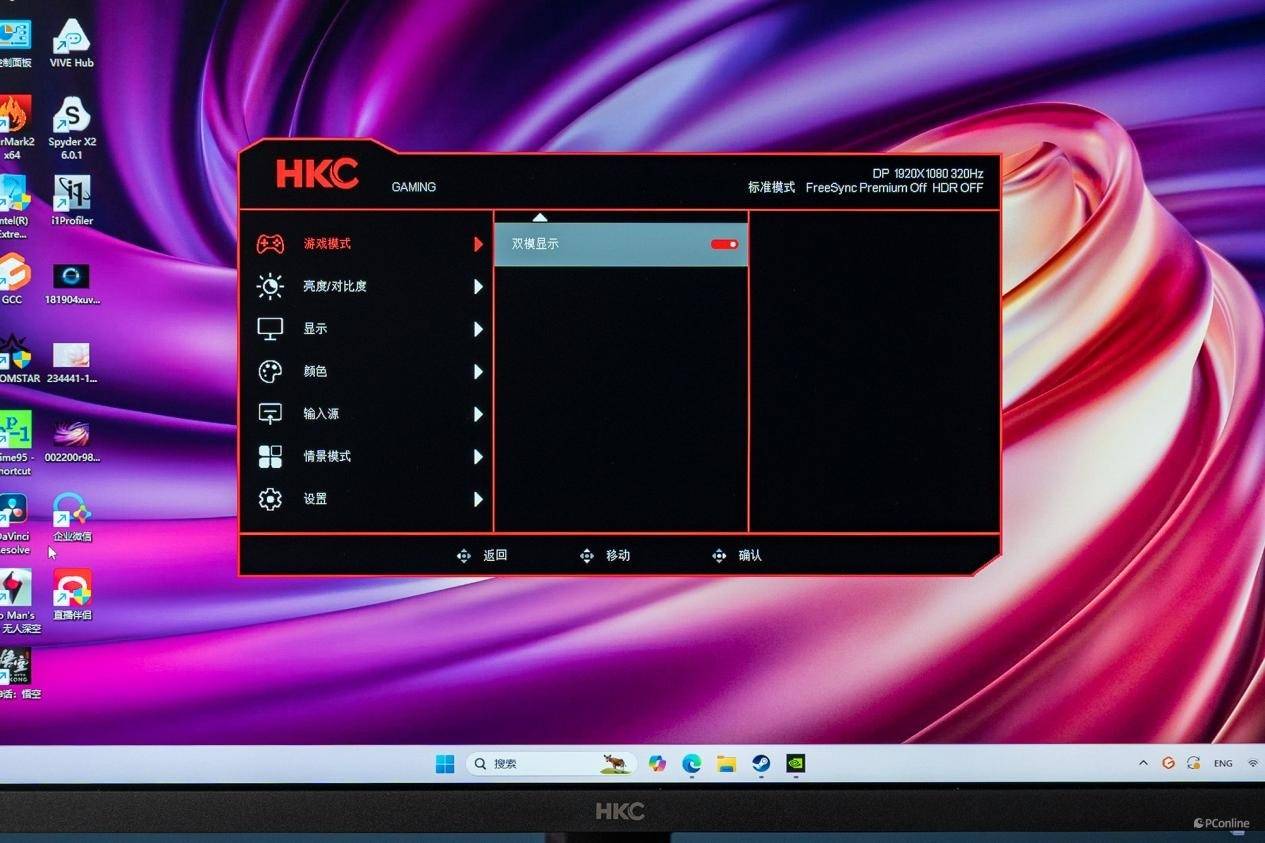Expand the 颜色 submenu arrow

(478, 372)
